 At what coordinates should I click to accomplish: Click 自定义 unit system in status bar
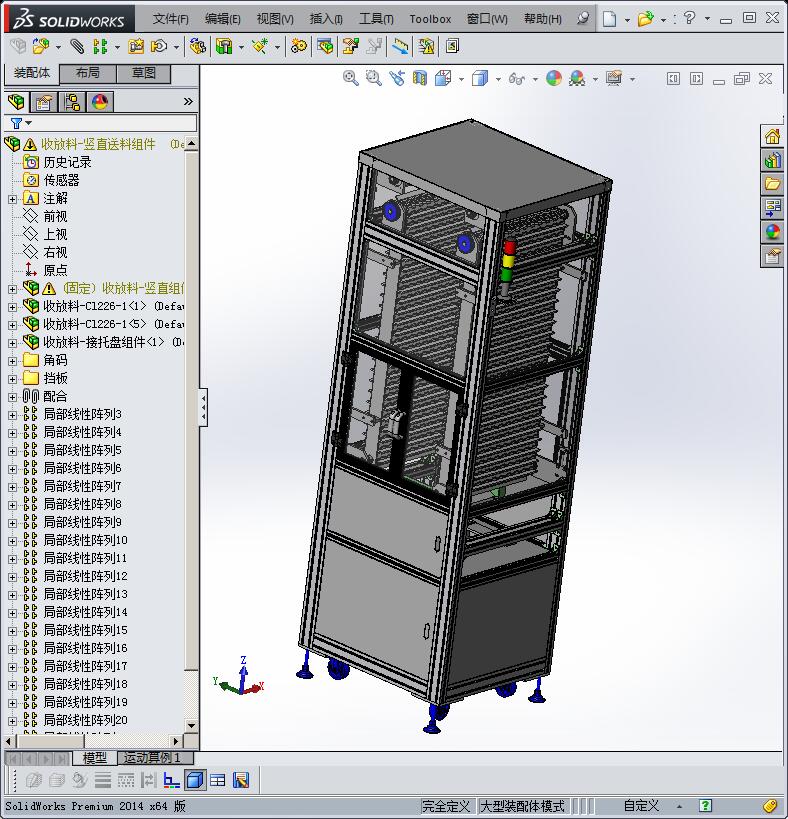[641, 806]
